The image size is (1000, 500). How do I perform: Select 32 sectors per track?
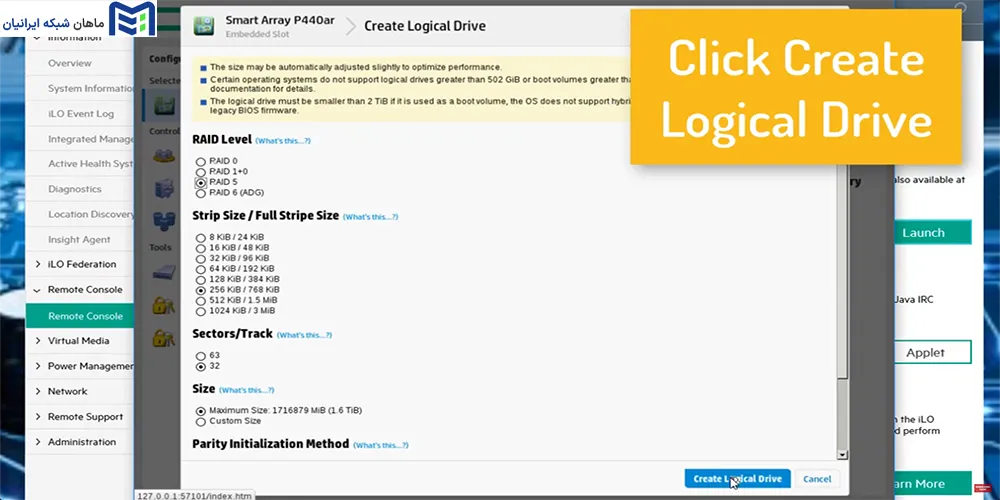point(201,367)
